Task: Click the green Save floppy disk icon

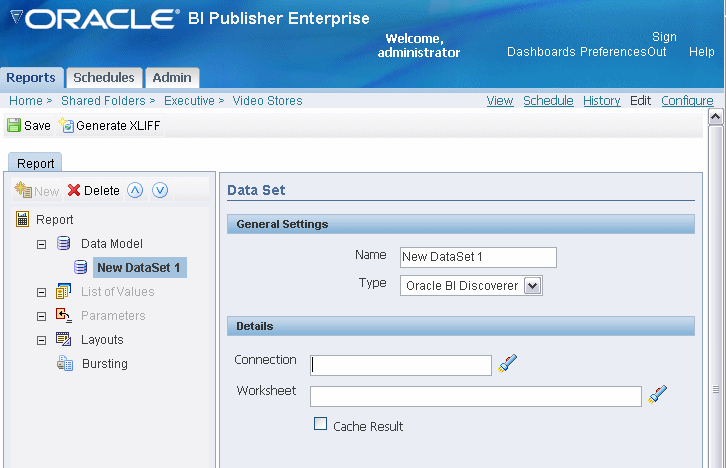Action: [14, 125]
